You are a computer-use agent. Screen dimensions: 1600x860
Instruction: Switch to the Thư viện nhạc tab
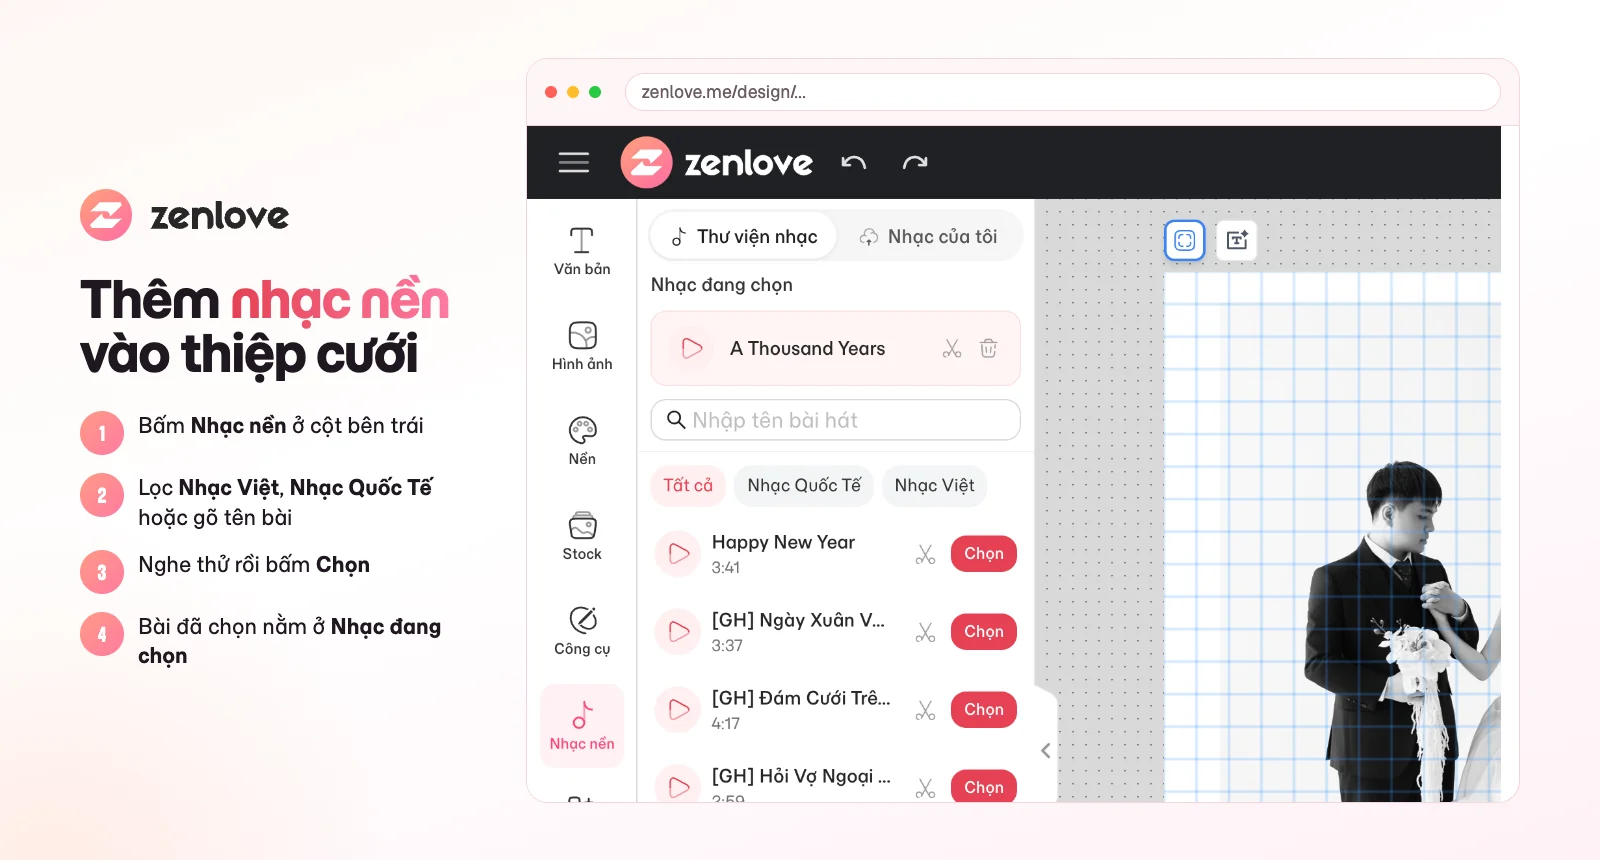743,237
